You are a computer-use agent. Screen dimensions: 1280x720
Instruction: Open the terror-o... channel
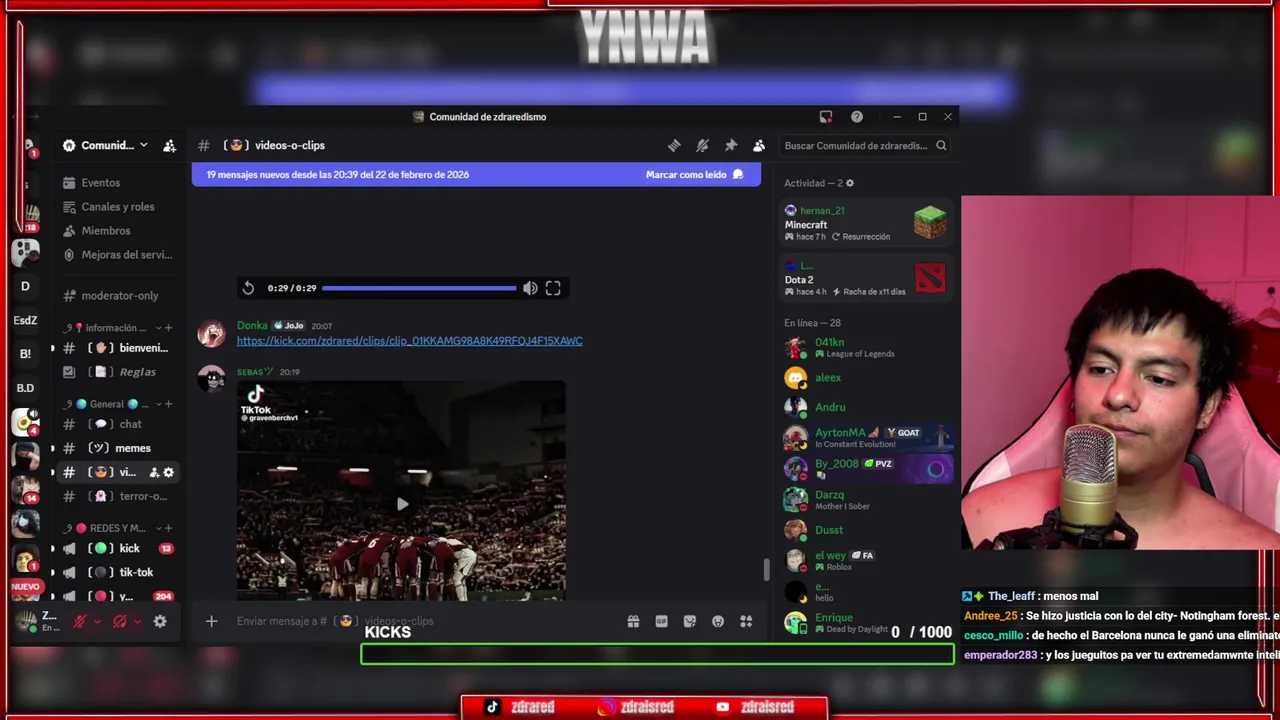point(118,496)
